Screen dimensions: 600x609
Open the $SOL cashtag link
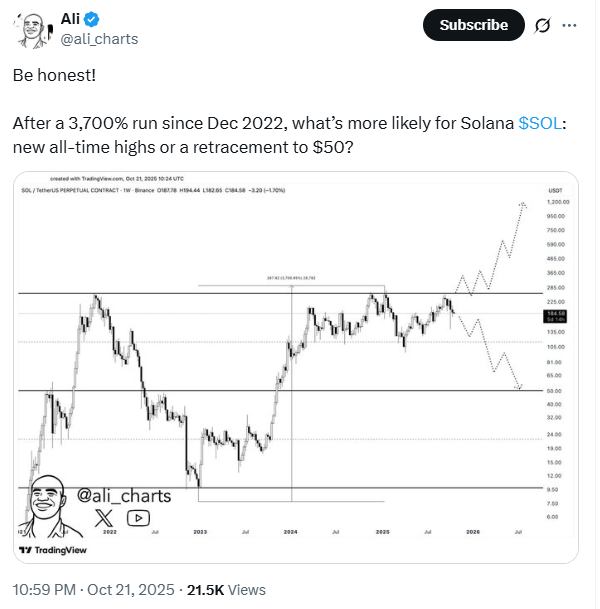coord(540,122)
